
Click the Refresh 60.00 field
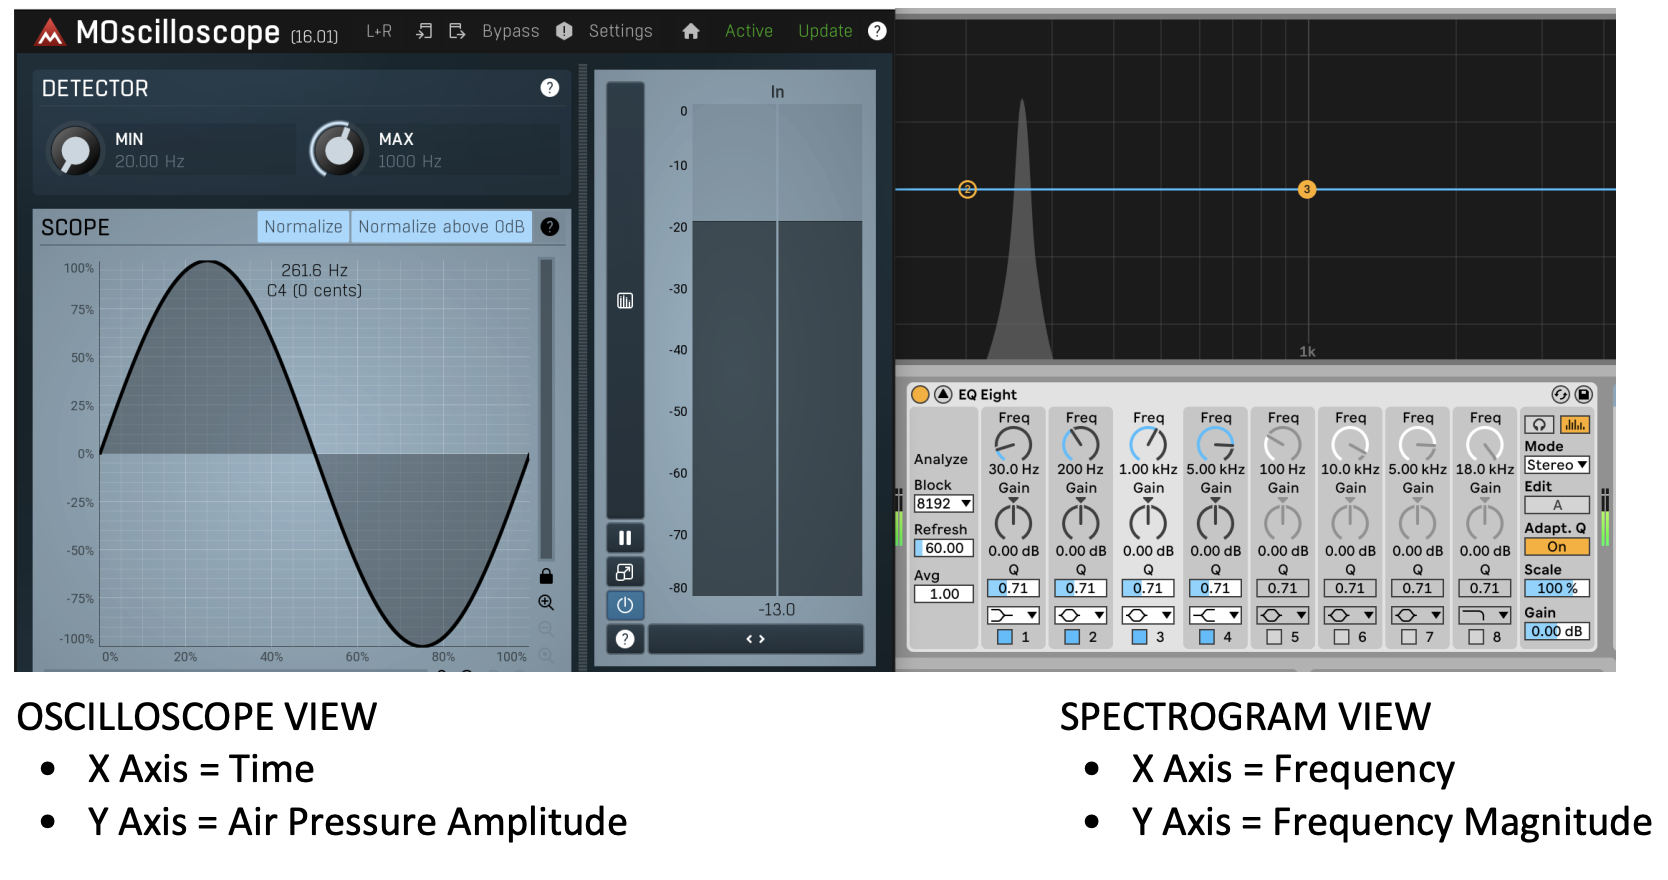coord(944,548)
